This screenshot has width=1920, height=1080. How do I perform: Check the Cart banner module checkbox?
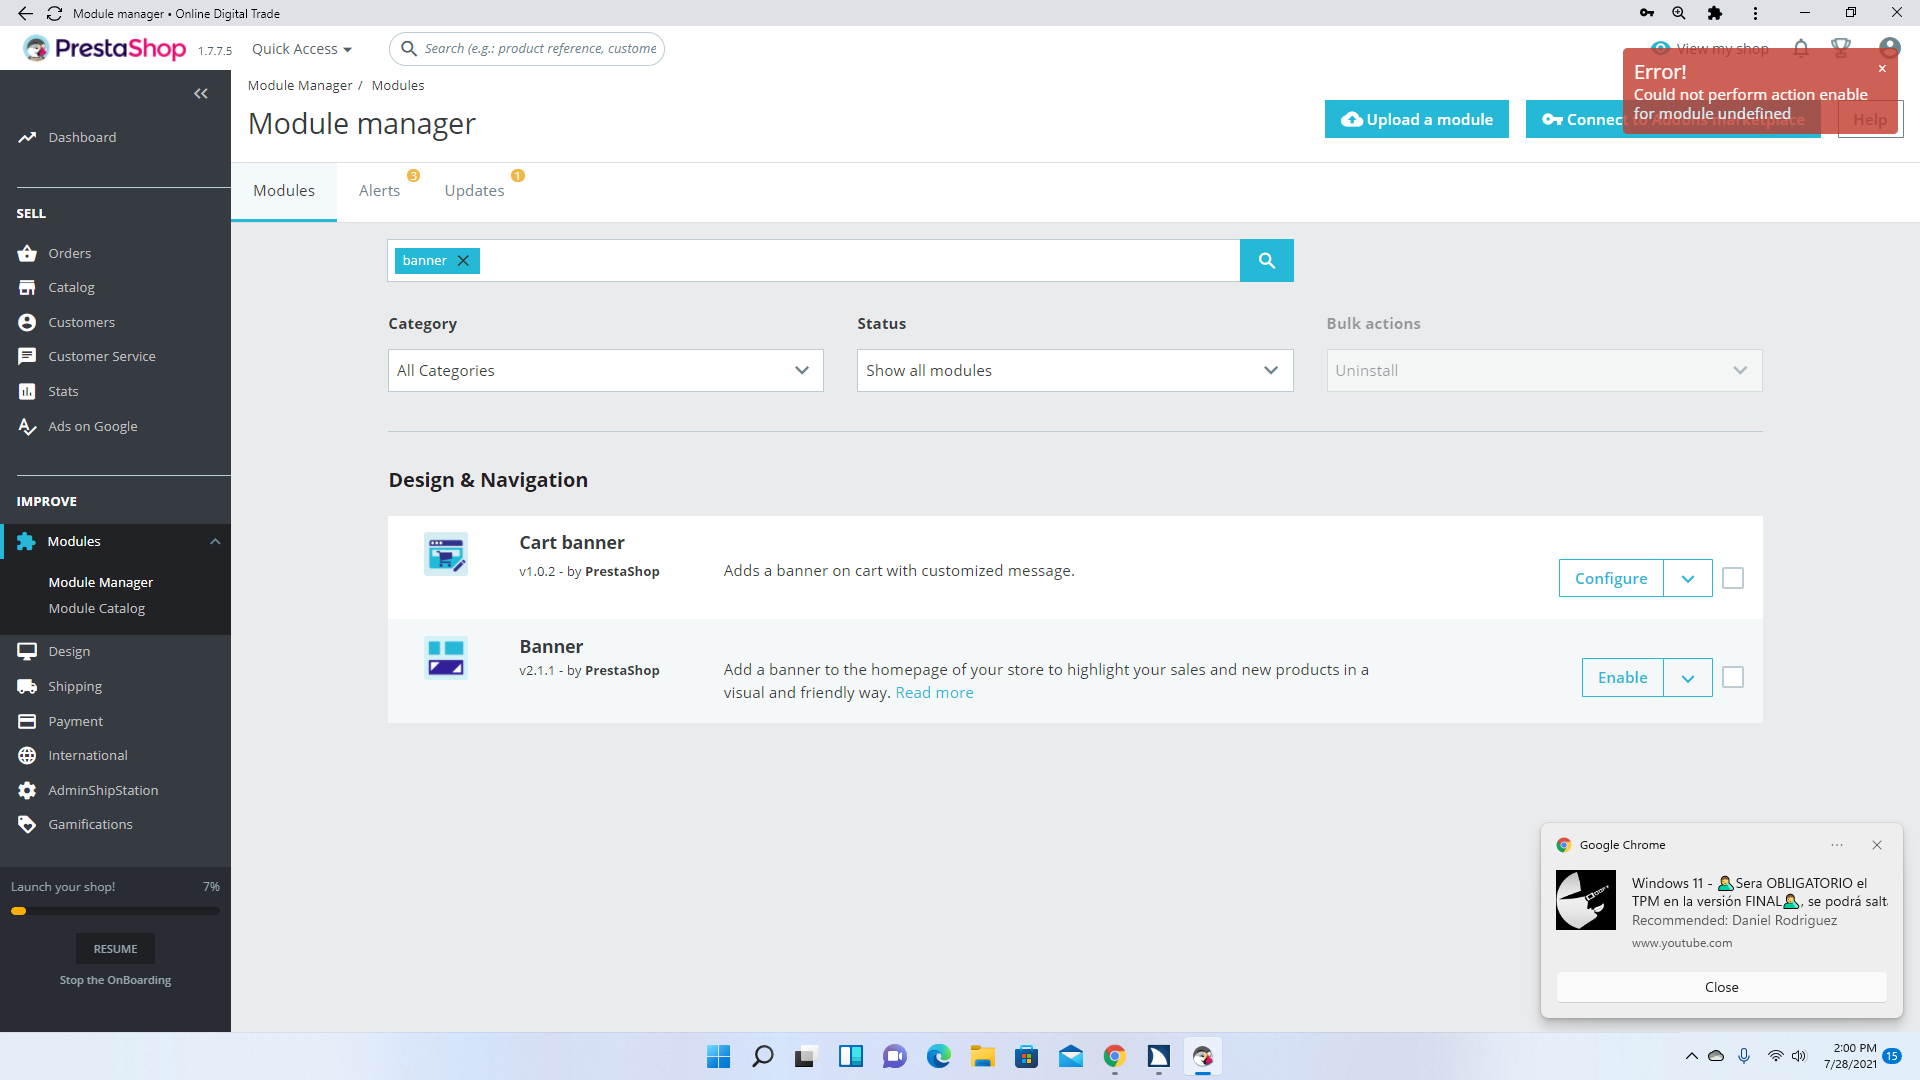1733,578
